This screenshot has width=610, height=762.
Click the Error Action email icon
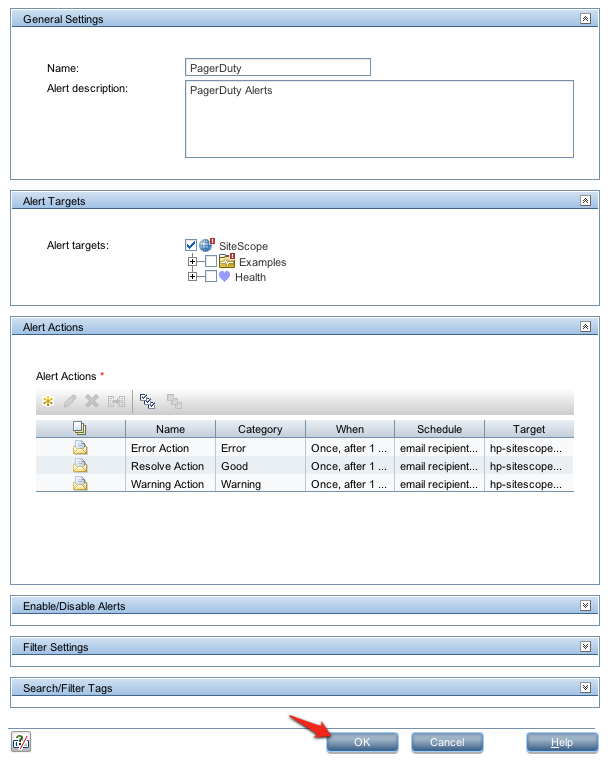(80, 448)
